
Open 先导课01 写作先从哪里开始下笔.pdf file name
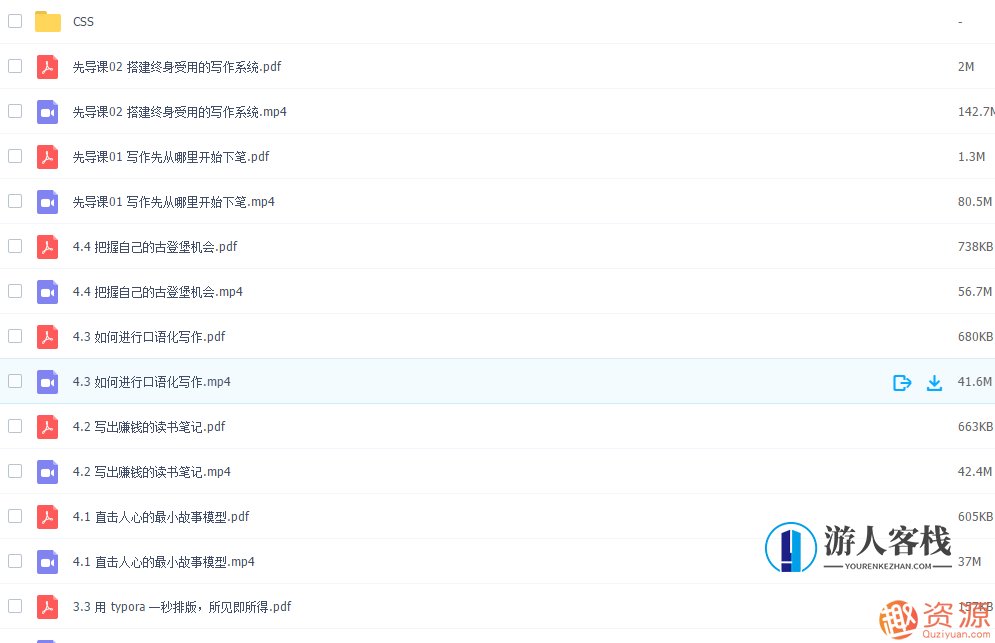(x=171, y=157)
